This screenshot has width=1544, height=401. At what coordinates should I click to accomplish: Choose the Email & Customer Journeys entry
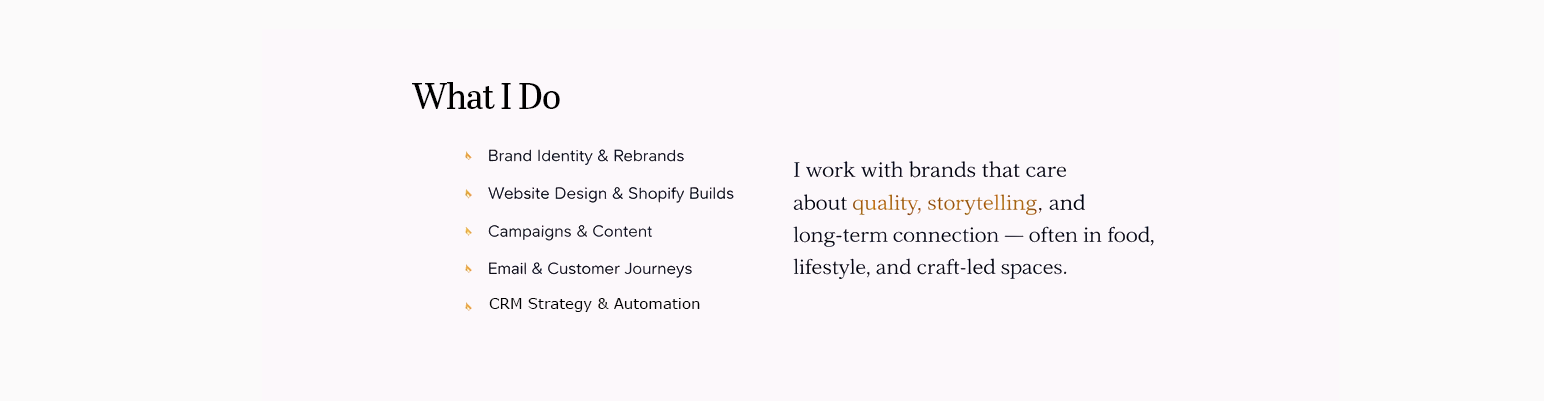590,269
